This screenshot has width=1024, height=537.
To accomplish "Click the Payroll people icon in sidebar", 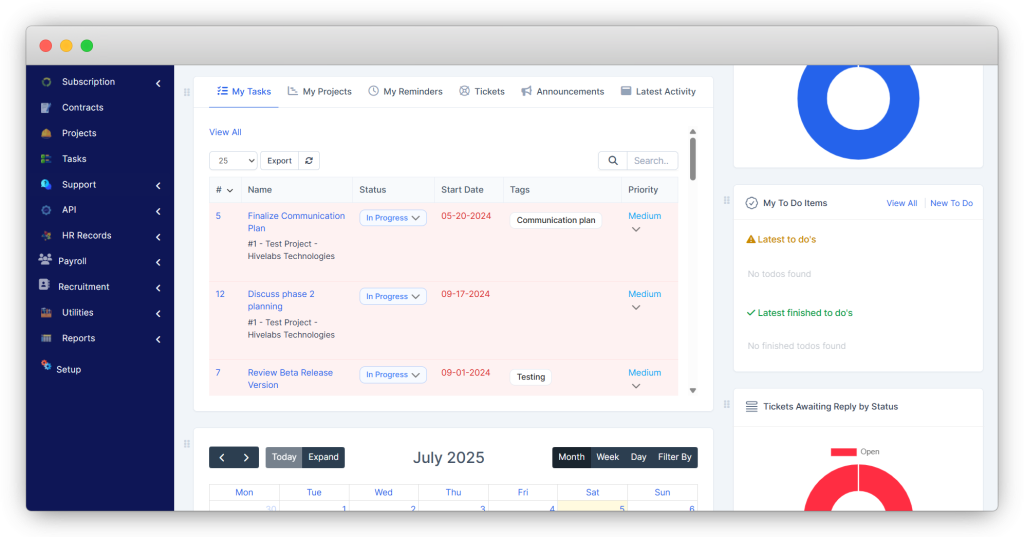I will pos(45,261).
